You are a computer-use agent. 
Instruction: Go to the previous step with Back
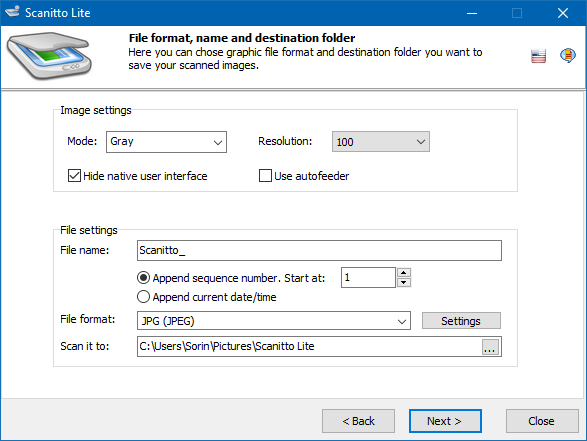[358, 421]
